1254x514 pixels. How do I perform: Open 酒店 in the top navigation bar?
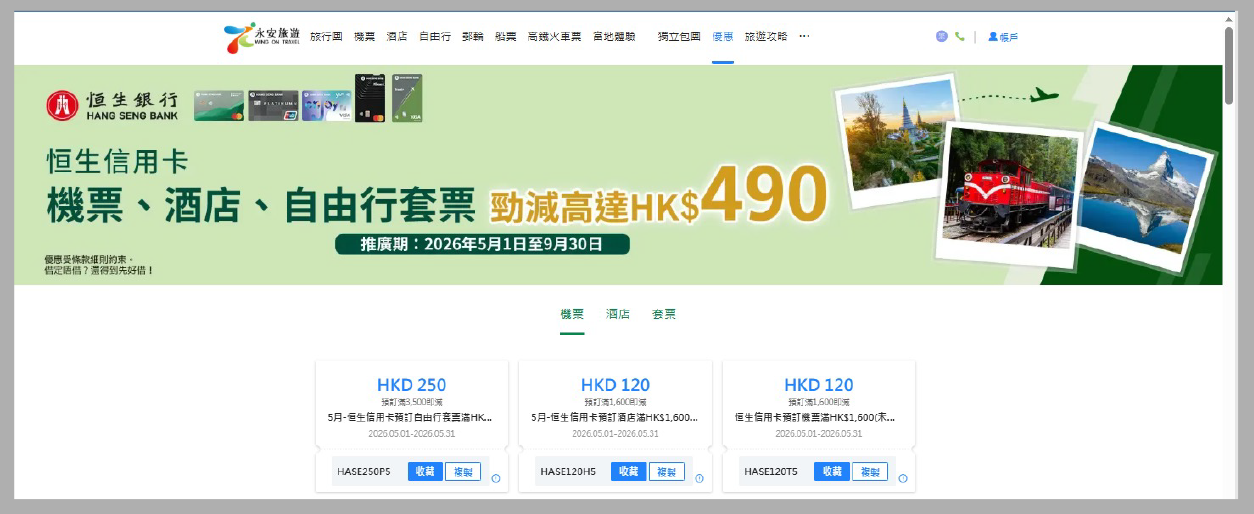point(397,36)
